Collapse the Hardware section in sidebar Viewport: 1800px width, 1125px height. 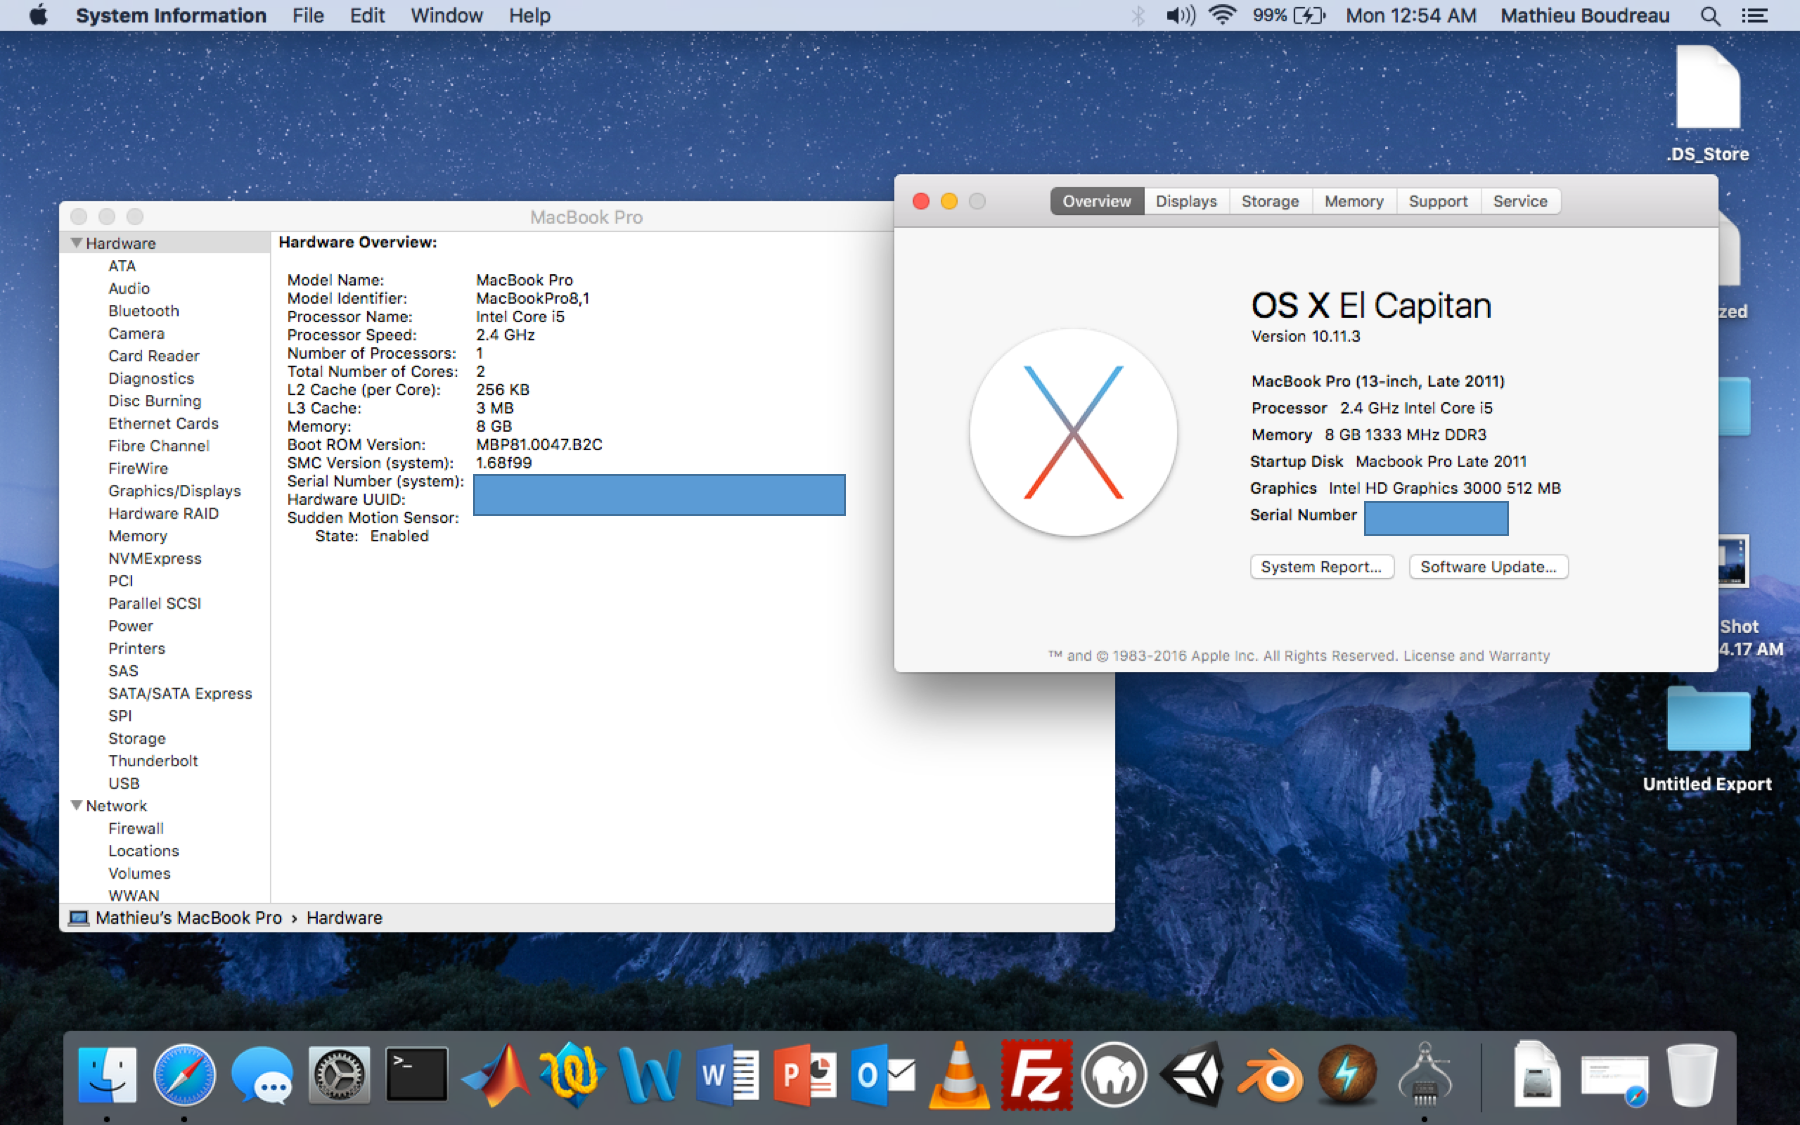tap(76, 243)
